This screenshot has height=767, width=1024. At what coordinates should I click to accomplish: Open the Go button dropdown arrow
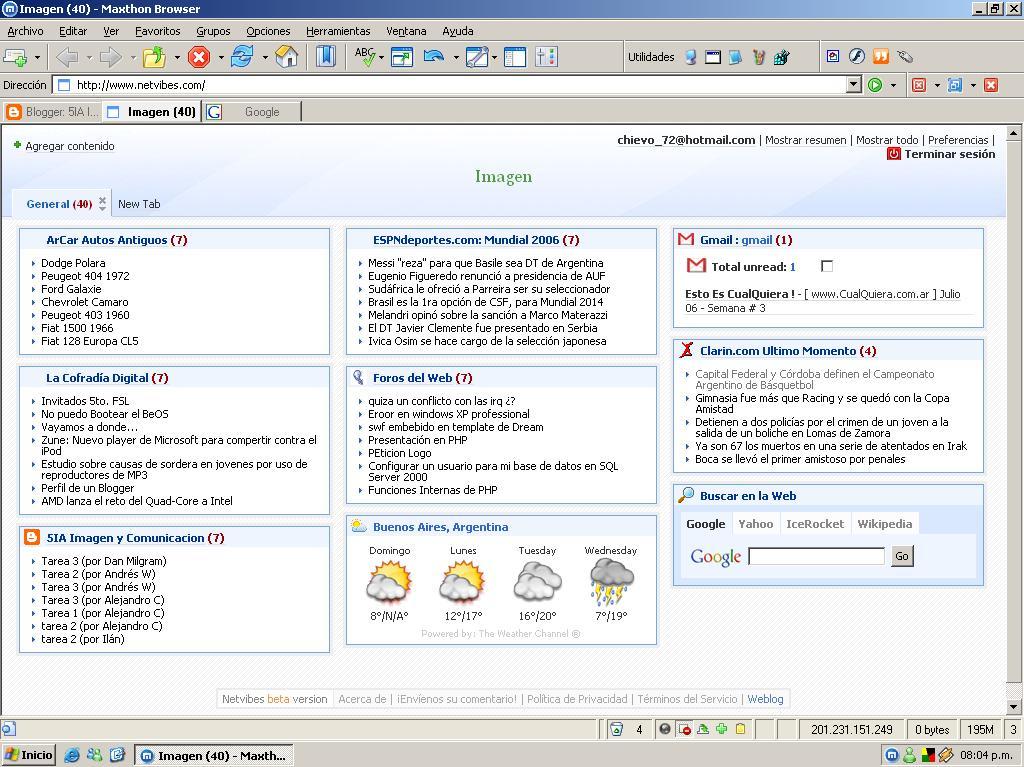(x=893, y=85)
